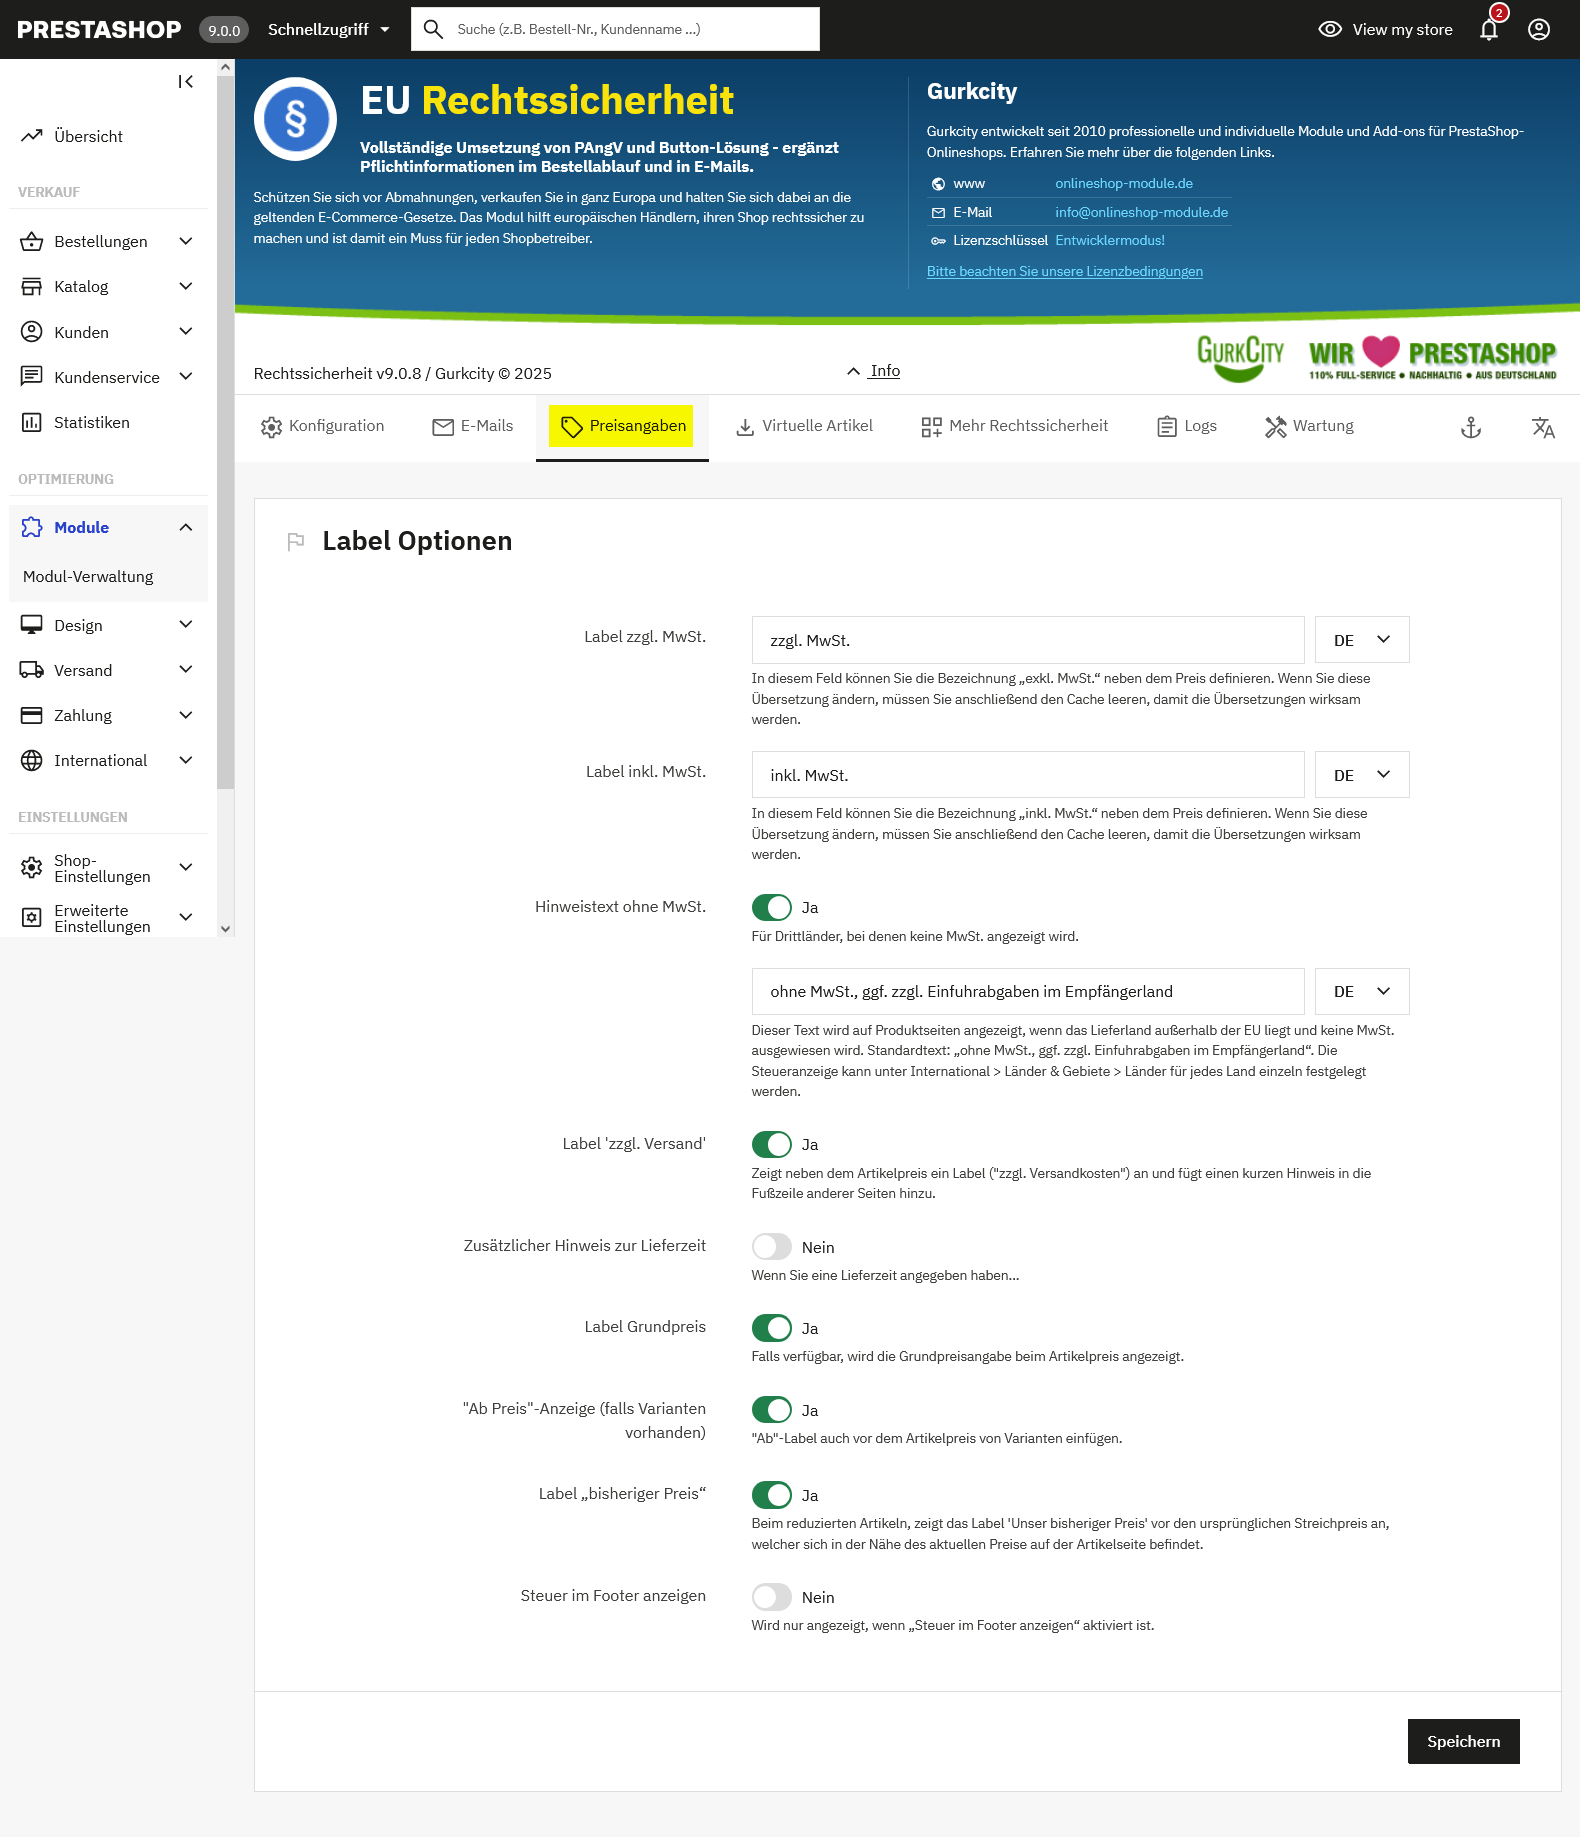
Task: Collapse the sidebar with the arrow icon
Action: click(x=186, y=82)
